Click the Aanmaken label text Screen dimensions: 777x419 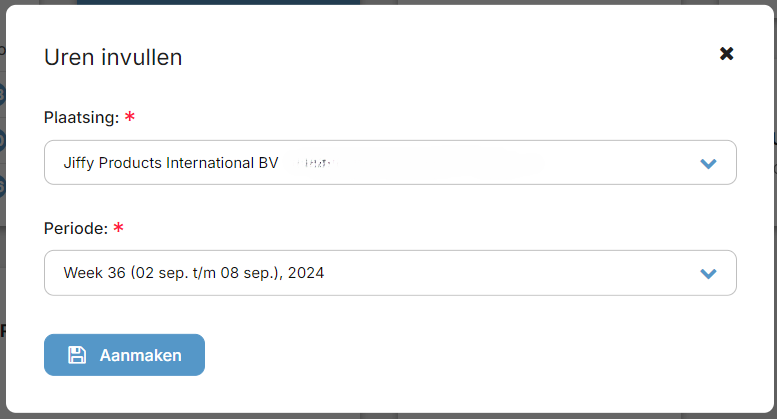(x=141, y=355)
